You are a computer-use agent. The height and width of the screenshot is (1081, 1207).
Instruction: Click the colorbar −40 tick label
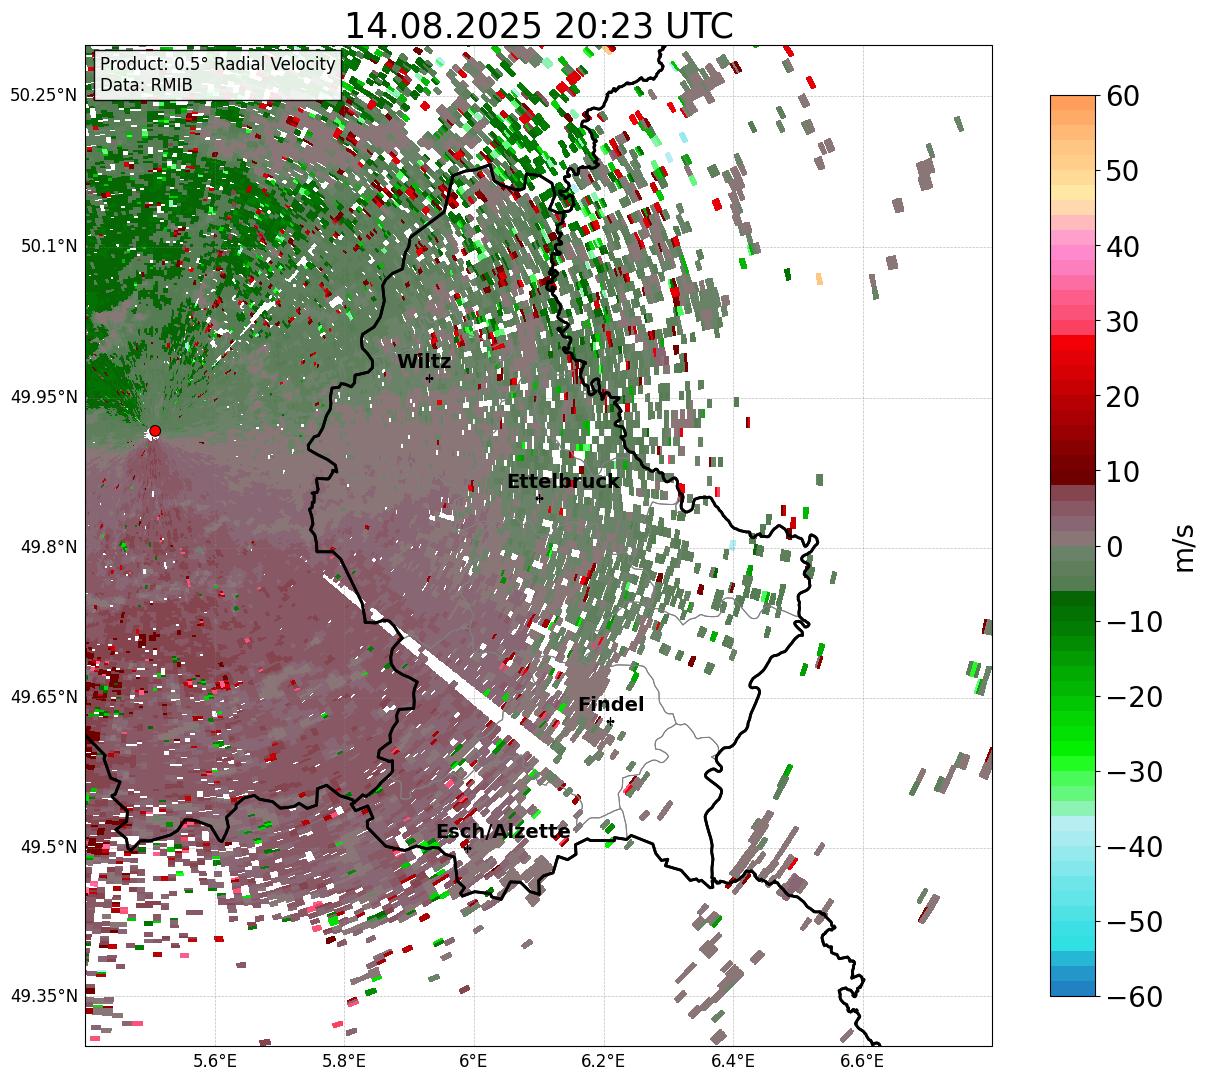pyautogui.click(x=1133, y=846)
